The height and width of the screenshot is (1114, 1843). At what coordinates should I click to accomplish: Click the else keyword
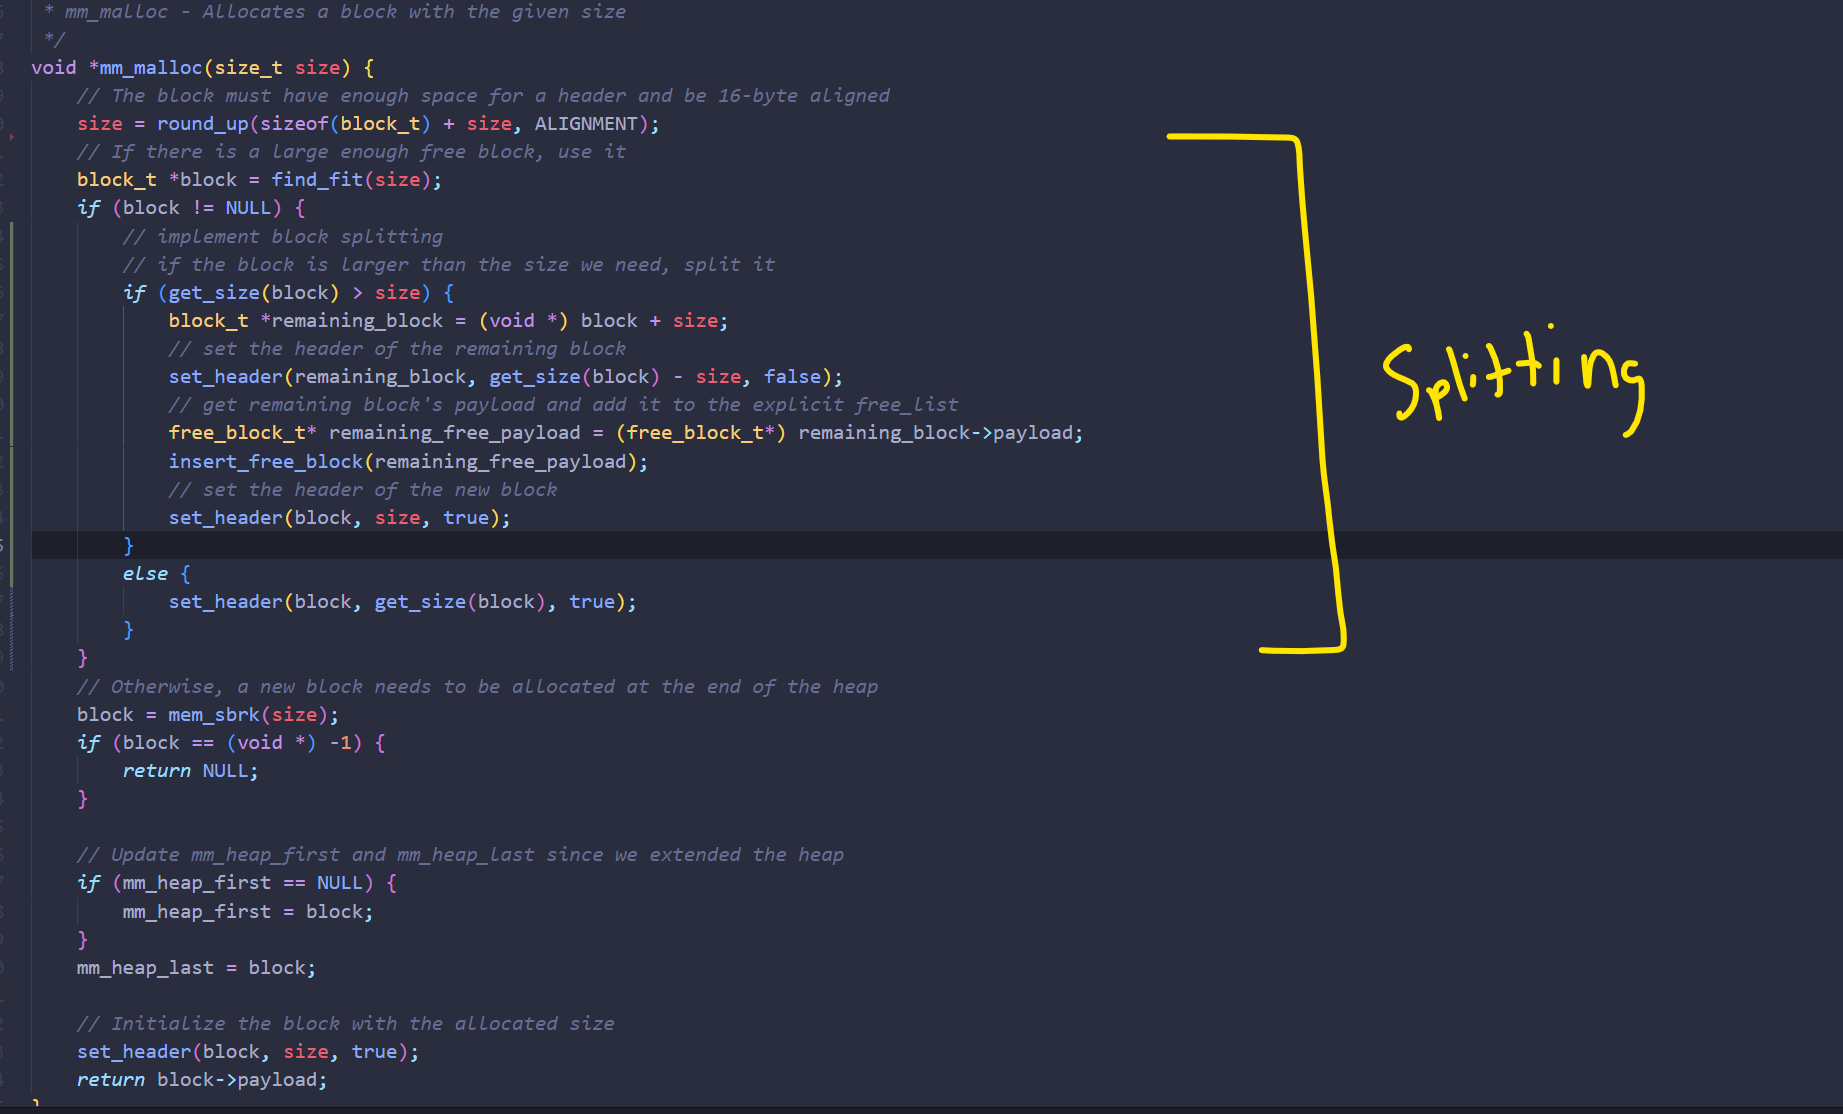click(145, 574)
